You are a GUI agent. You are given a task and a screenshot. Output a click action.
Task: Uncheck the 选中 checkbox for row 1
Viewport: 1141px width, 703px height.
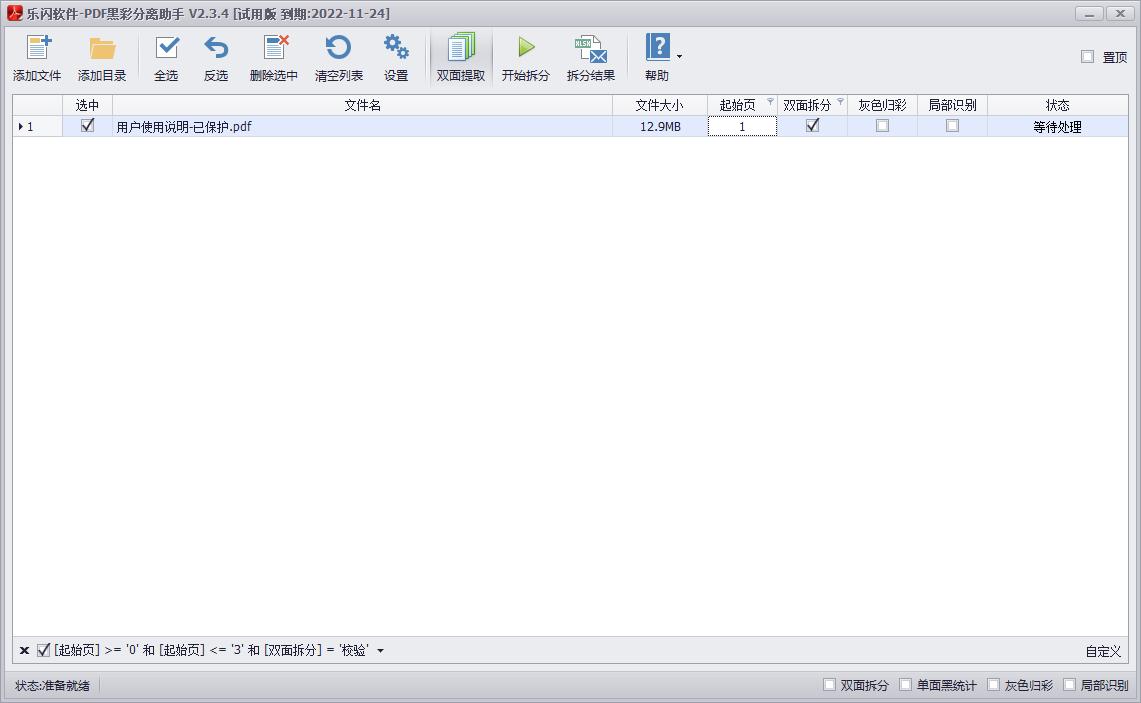pyautogui.click(x=87, y=126)
